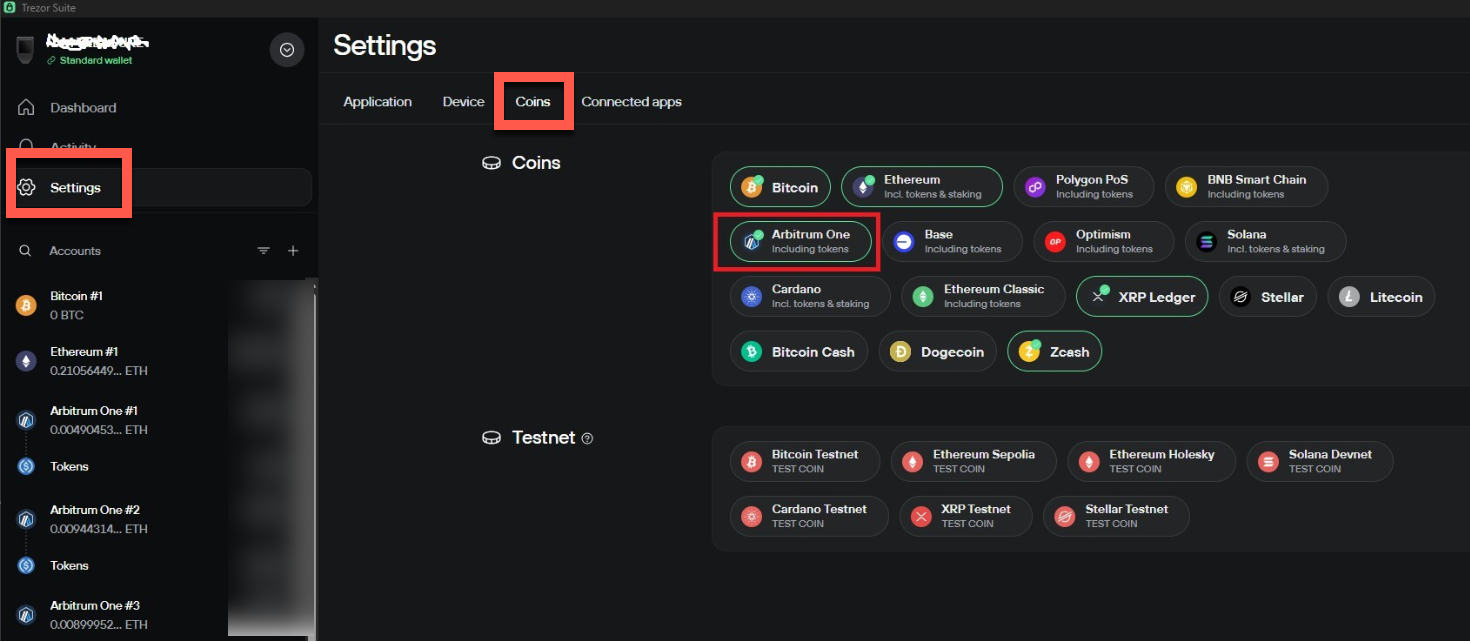Enable Cardano Testnet test coin

point(810,516)
